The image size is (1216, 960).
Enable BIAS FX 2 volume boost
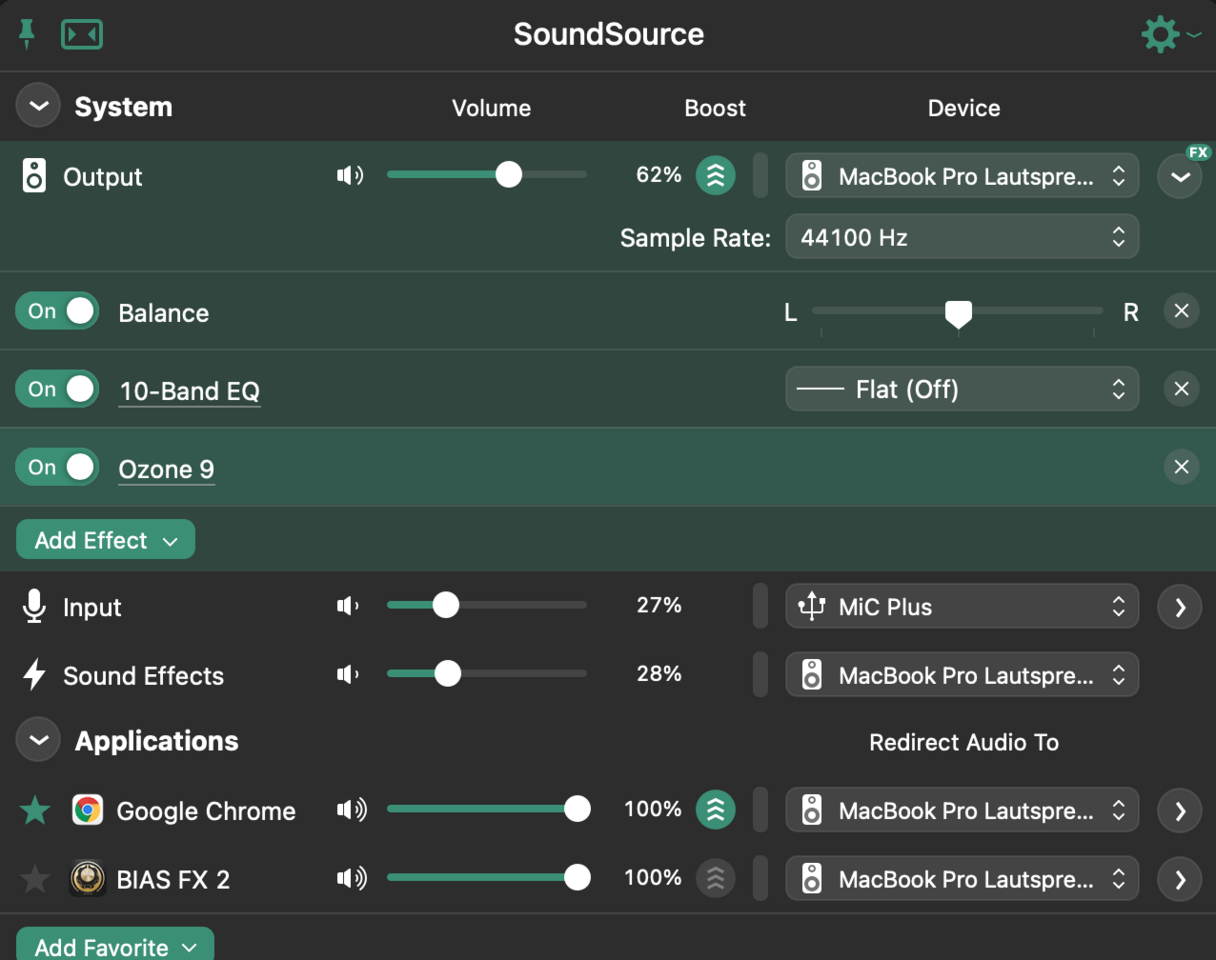point(716,879)
